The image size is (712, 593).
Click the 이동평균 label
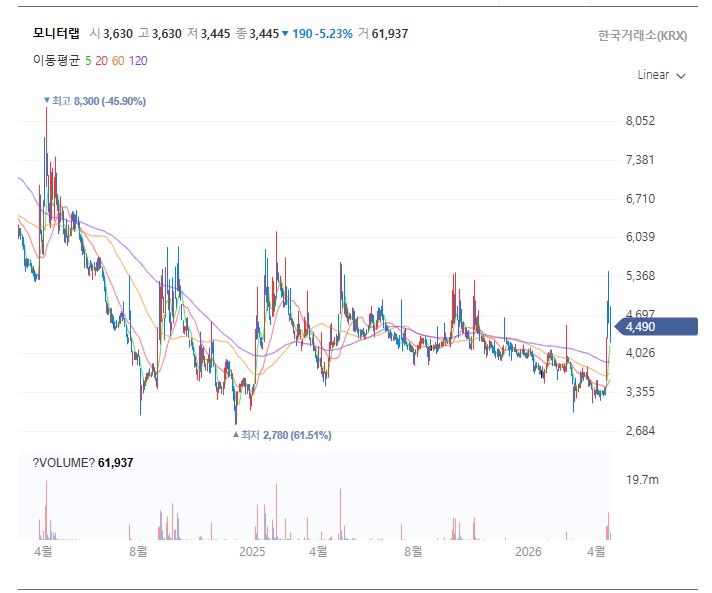pos(56,61)
